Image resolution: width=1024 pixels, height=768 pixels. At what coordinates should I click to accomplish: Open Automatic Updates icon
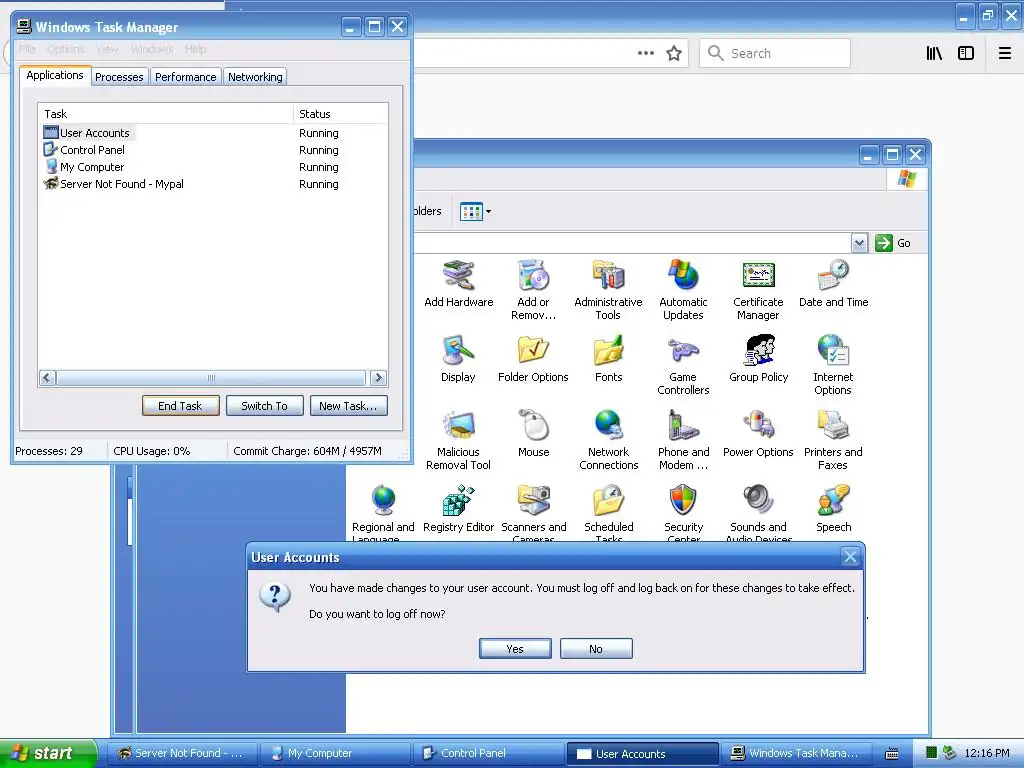[683, 290]
